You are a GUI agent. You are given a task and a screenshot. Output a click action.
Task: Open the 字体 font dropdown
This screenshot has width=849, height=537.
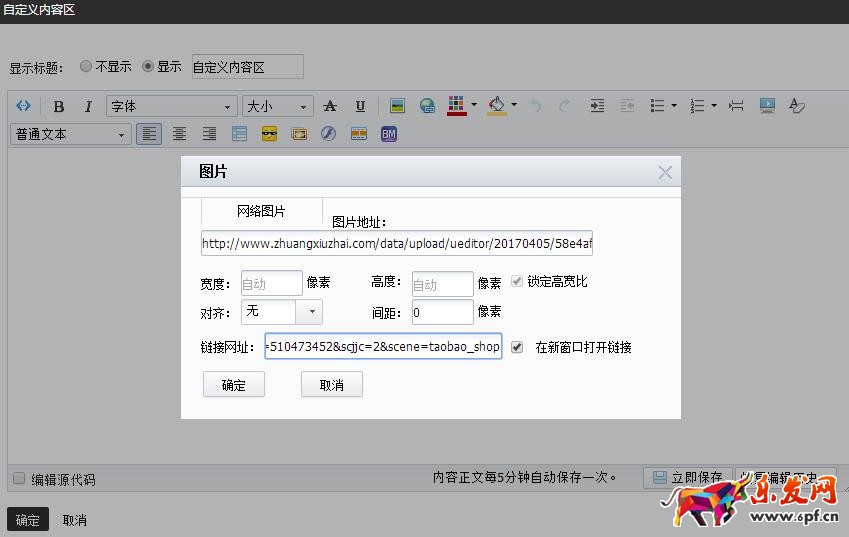pyautogui.click(x=172, y=106)
